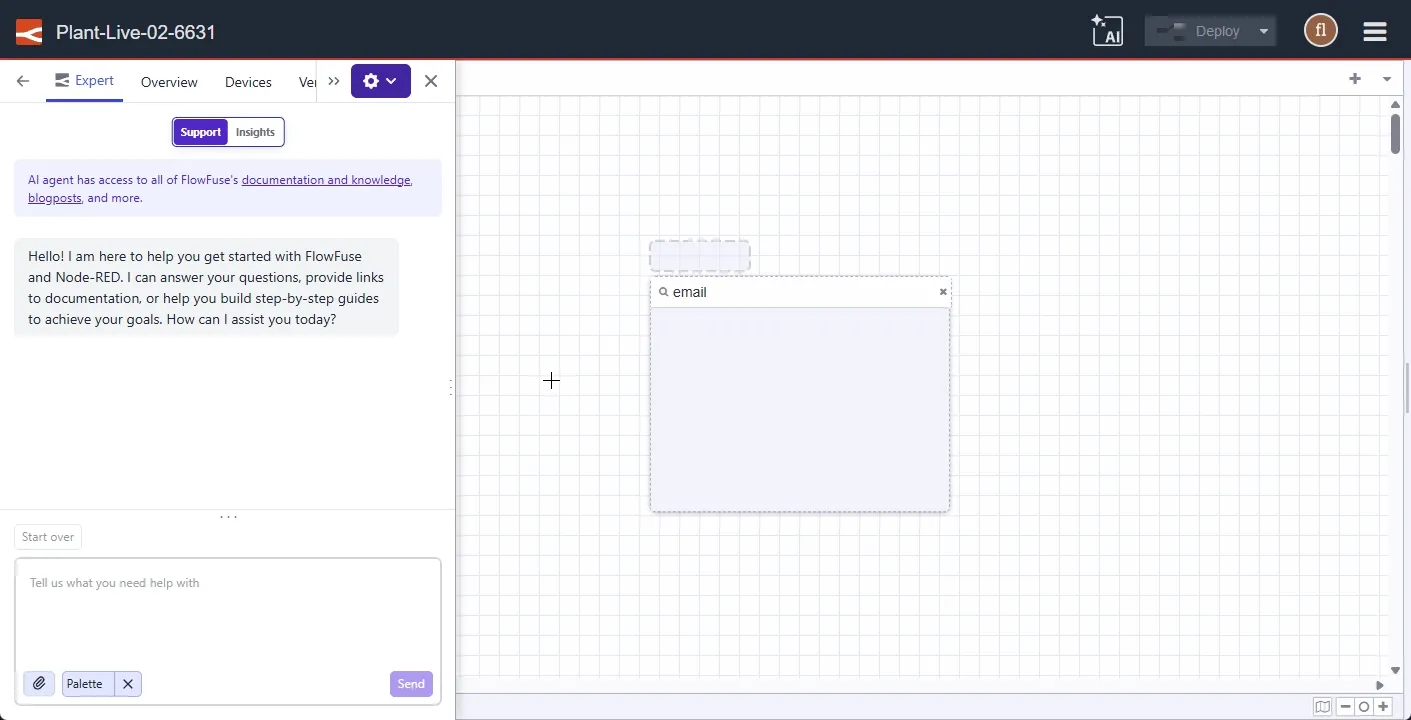Open the Overview tab
The height and width of the screenshot is (720, 1411).
(168, 82)
